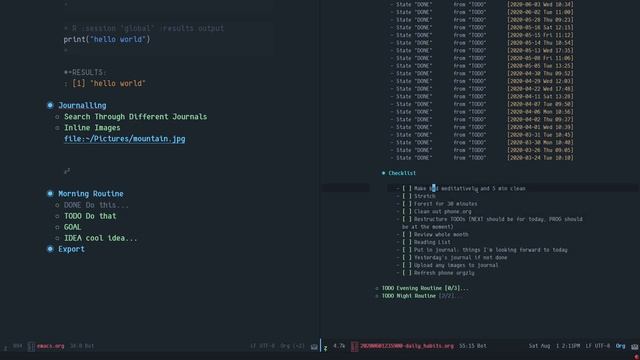Image resolution: width=640 pixels, height=360 pixels.
Task: Open the file:~/Pictures/mountain.jpg link
Action: (x=124, y=139)
